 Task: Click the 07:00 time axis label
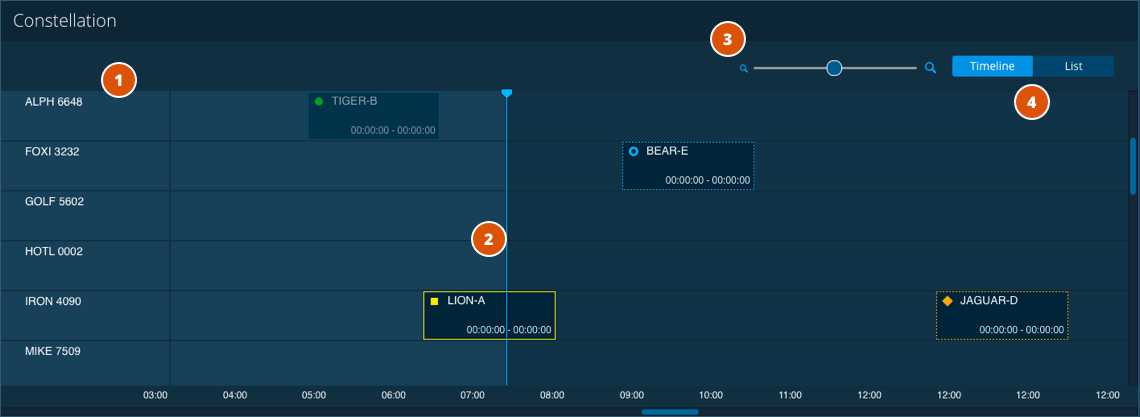click(473, 395)
